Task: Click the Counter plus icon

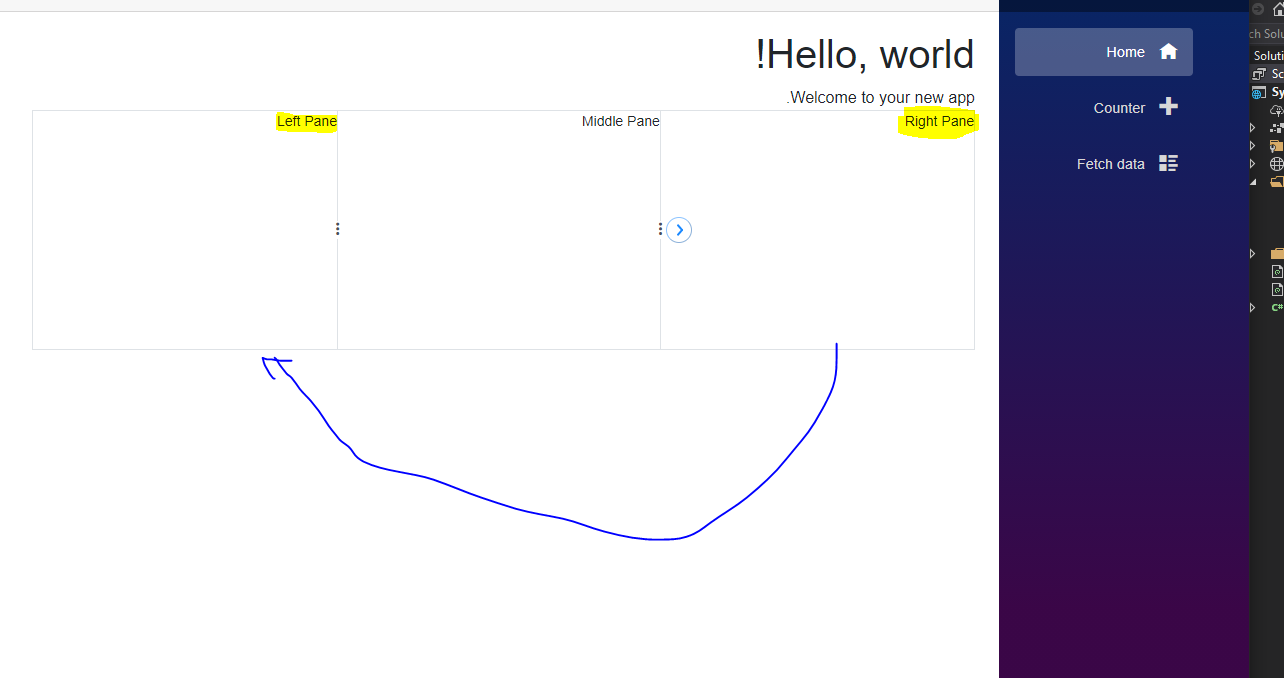Action: pyautogui.click(x=1168, y=107)
